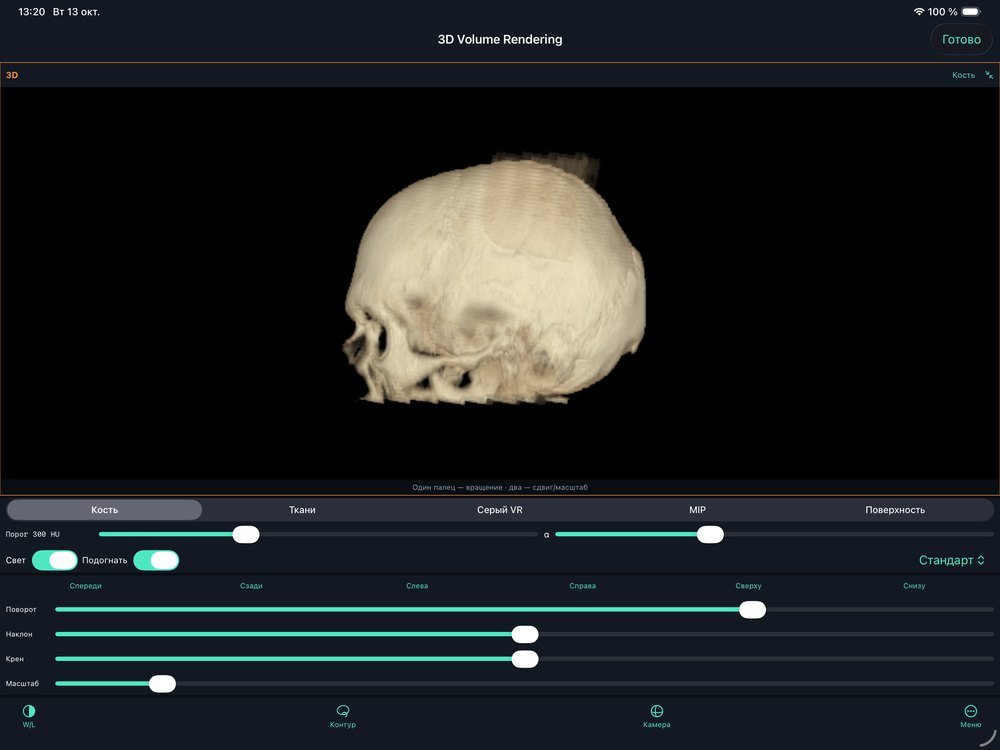1000x750 pixels.
Task: Tap the Кость label in viewport header
Action: coord(963,75)
